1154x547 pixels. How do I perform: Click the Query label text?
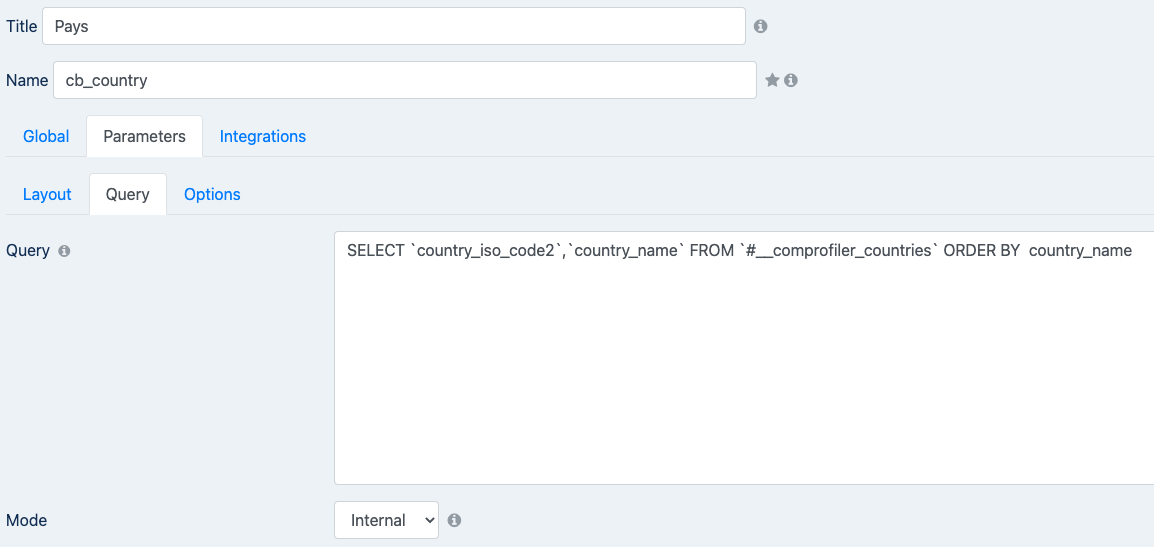28,251
